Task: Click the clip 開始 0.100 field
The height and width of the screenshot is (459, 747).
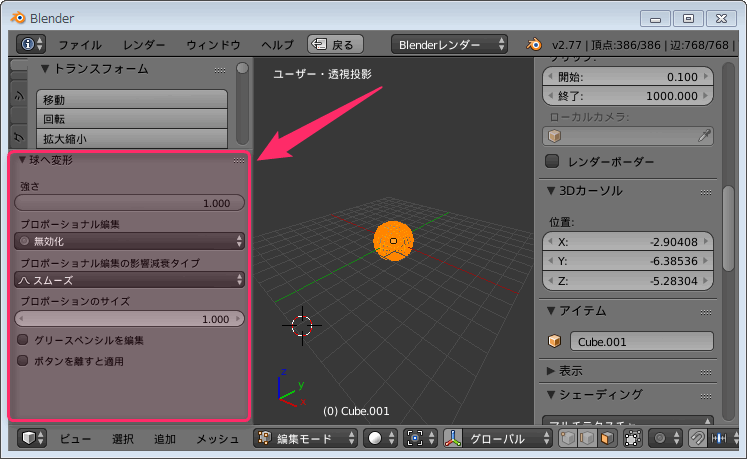Action: 628,77
